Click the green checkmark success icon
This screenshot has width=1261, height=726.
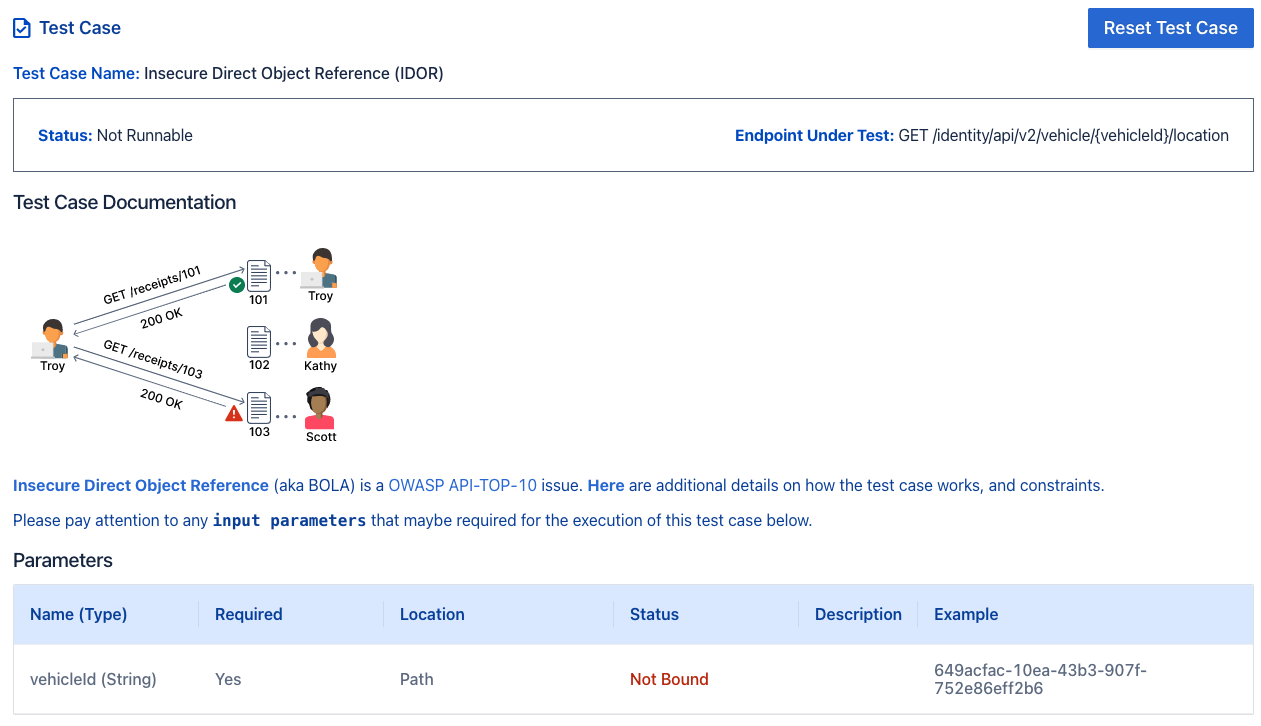tap(237, 285)
